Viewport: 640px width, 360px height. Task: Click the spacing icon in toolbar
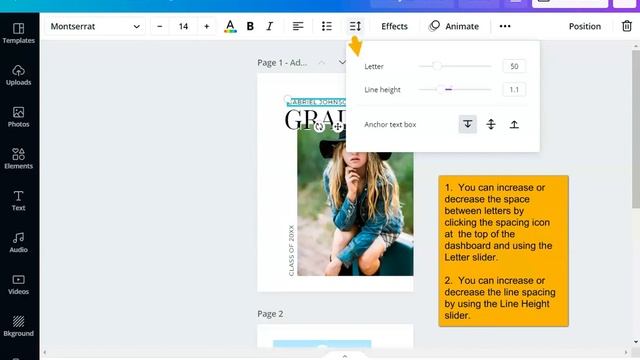[x=355, y=27]
